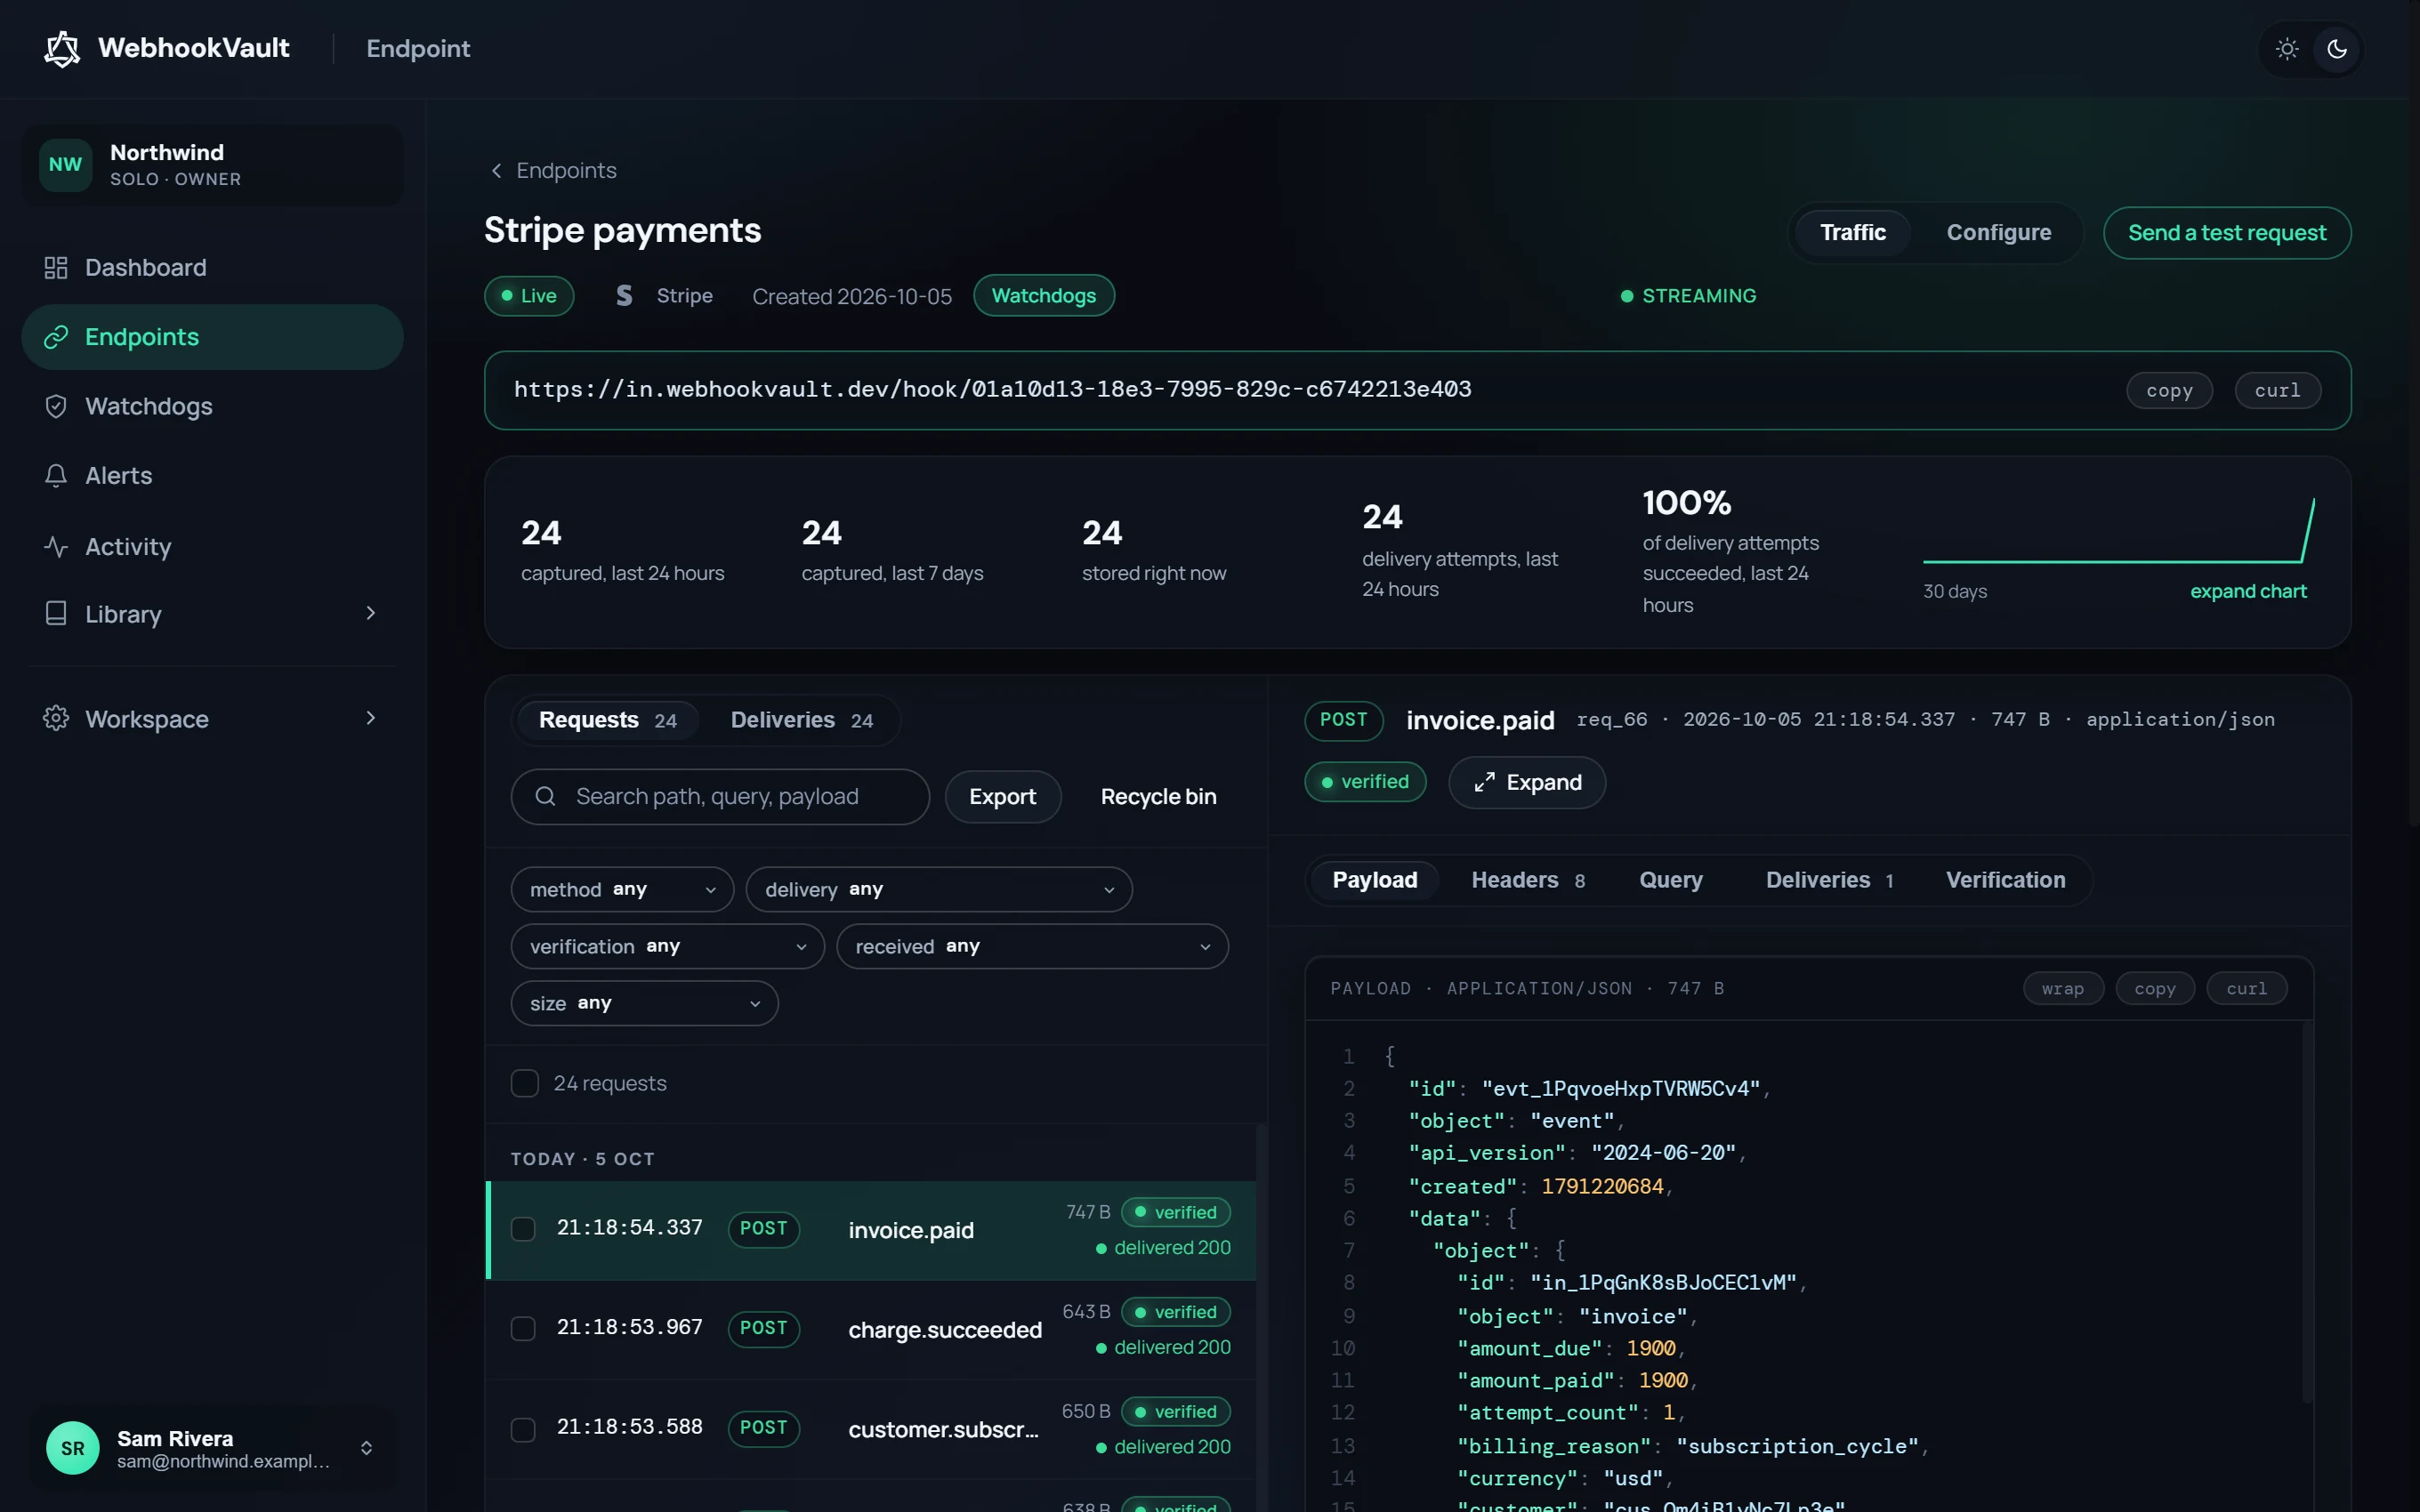Screen dimensions: 2420x1512
Task: Click the search magnifier icon
Action: [x=545, y=796]
